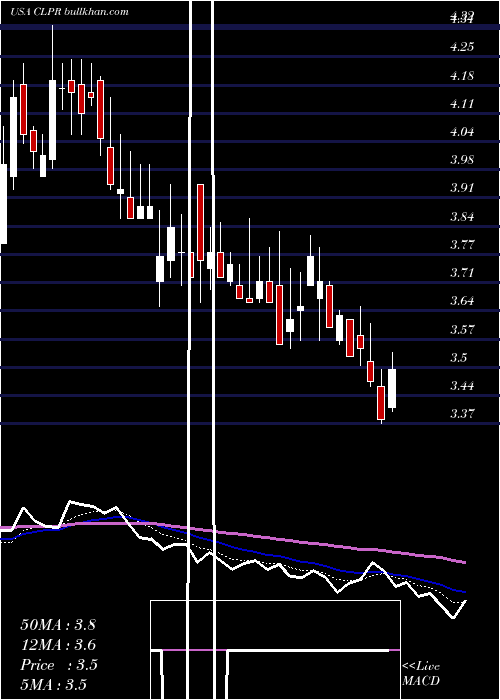Click the 50MA : 3.8 readout
Screen dimensions: 500x700
(x=58, y=625)
